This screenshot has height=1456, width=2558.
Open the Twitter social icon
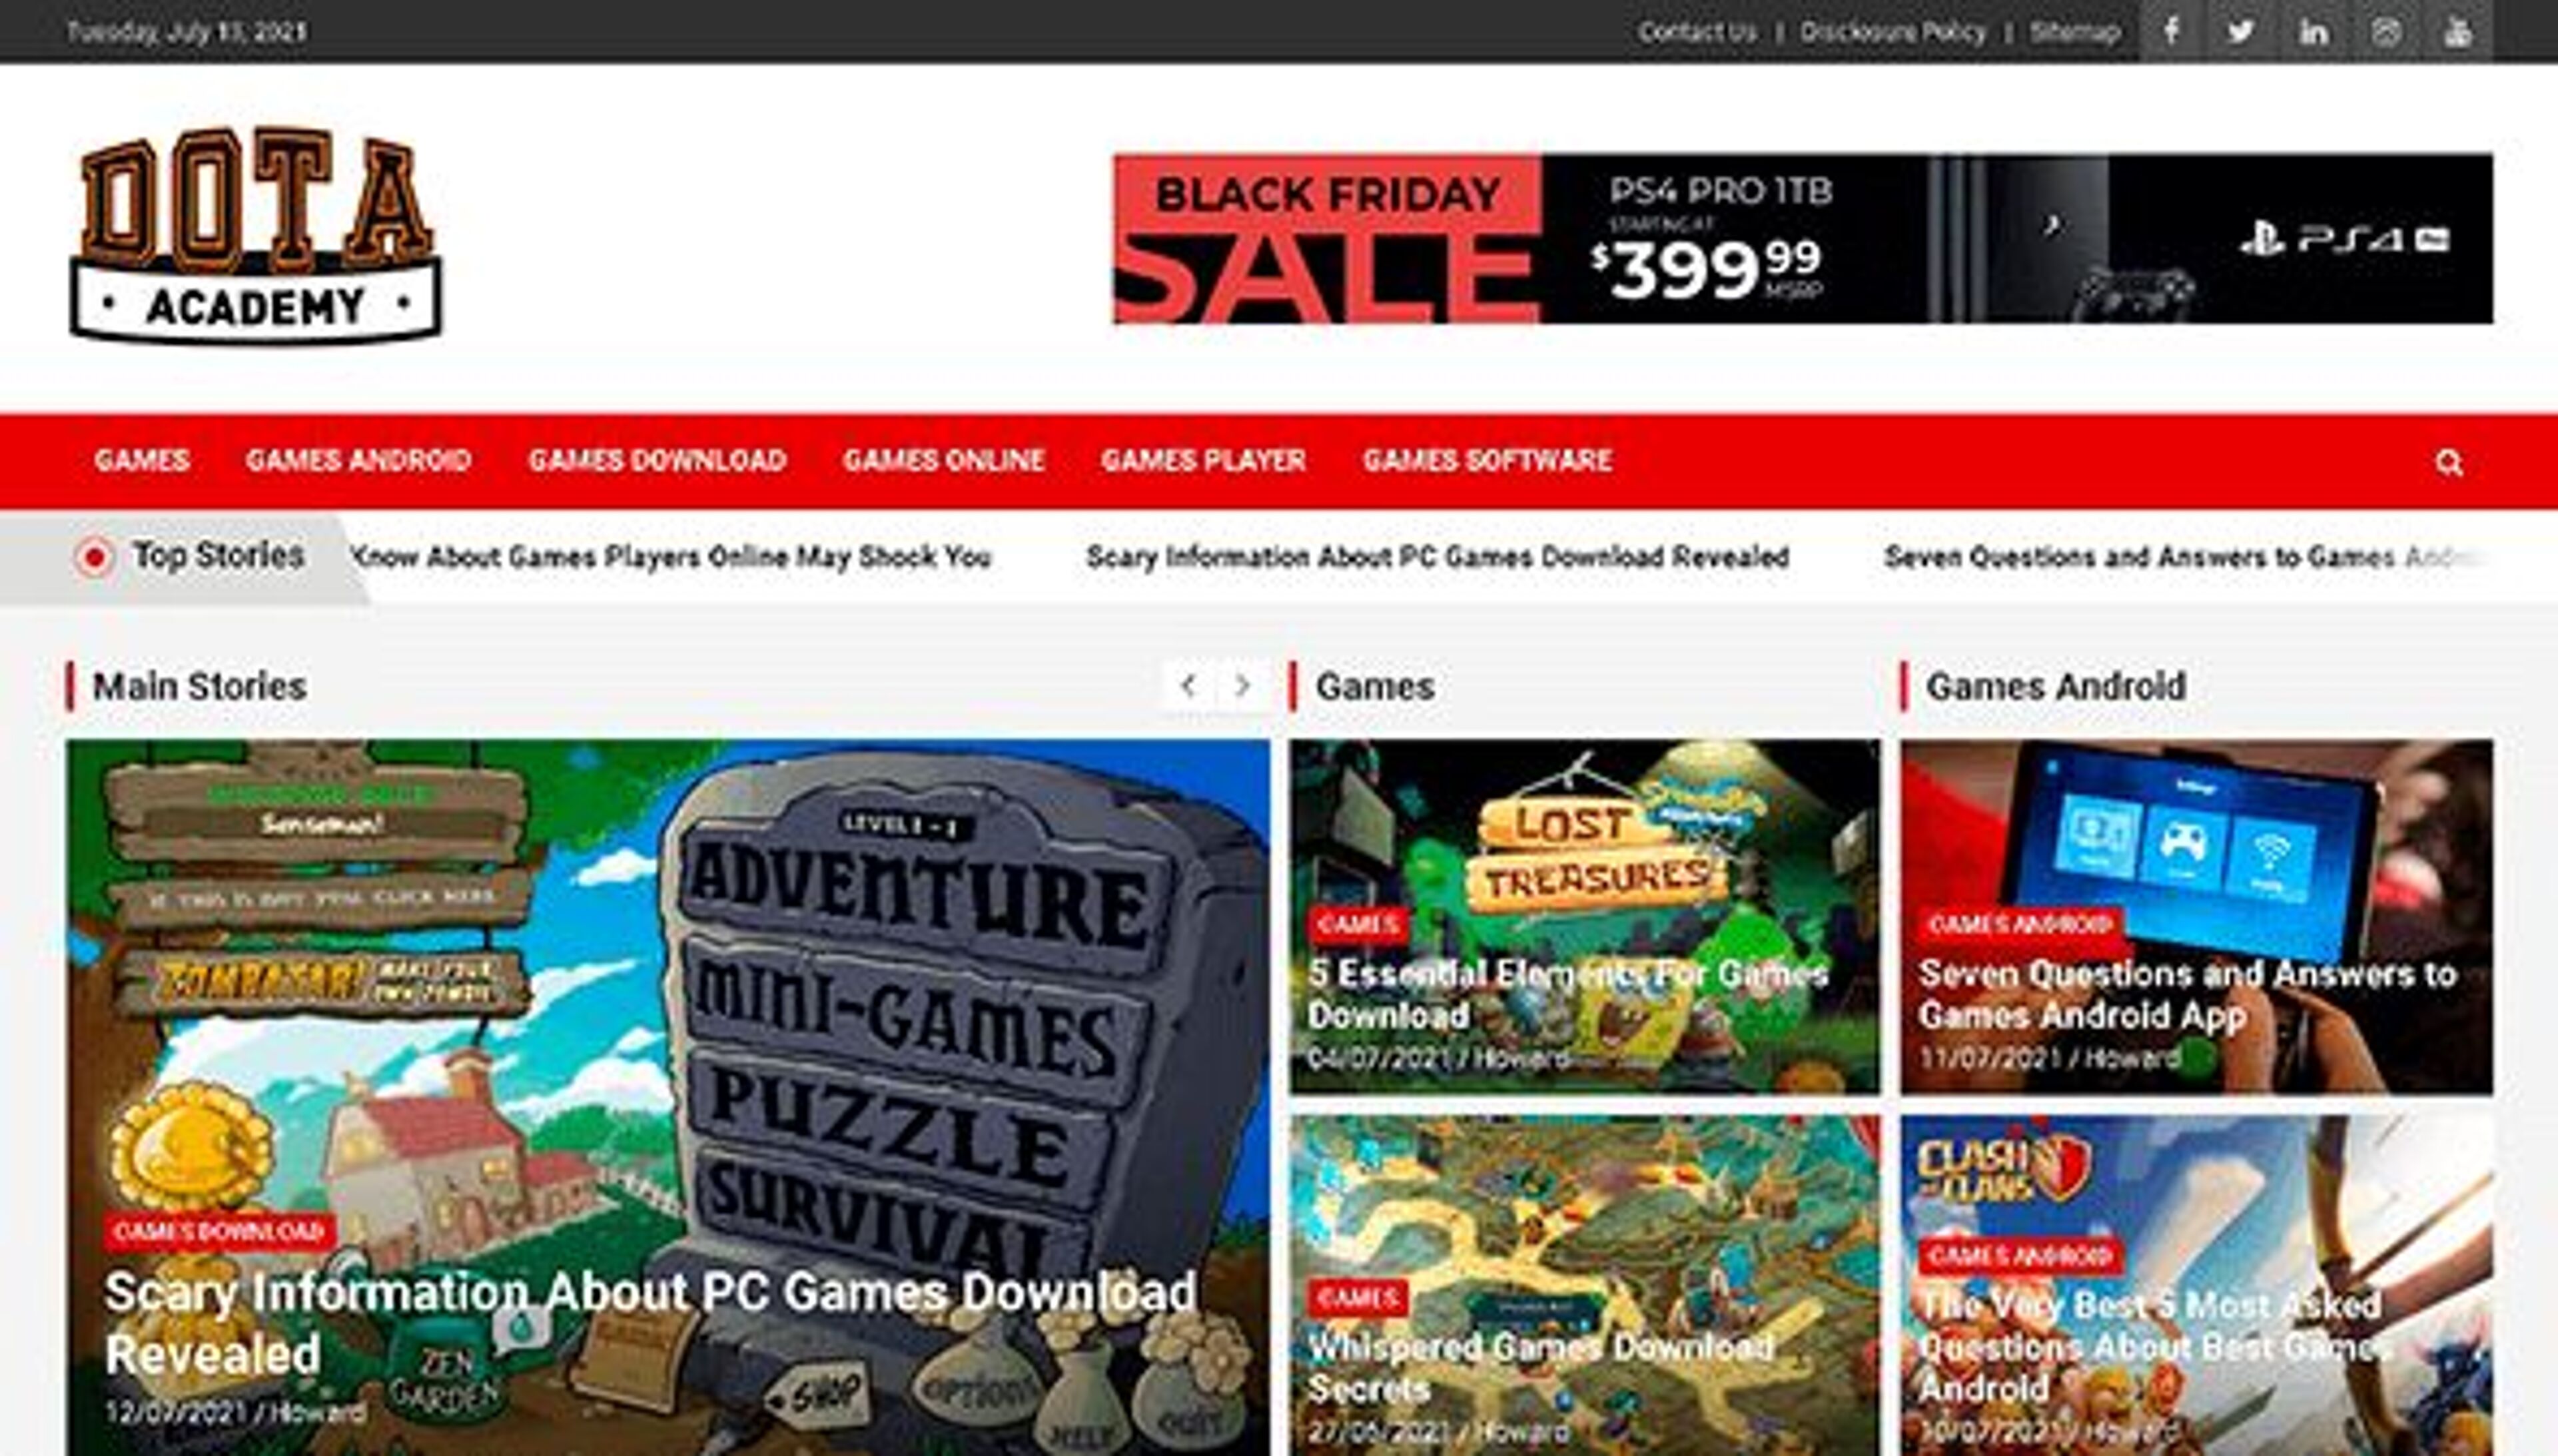[x=2241, y=31]
